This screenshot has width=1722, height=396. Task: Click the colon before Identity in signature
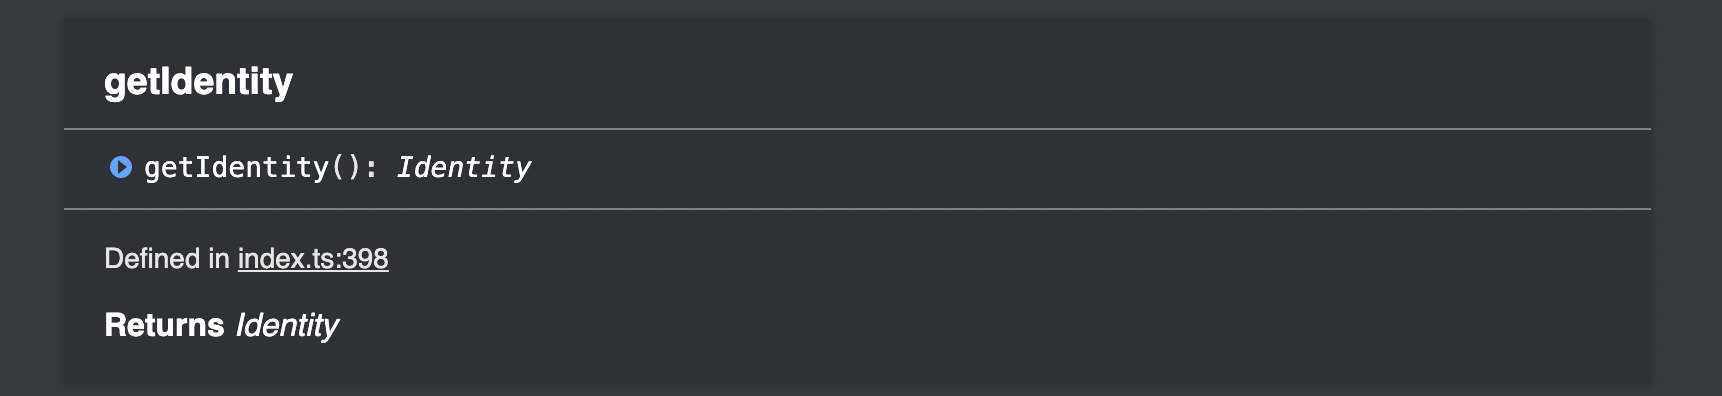(x=371, y=168)
